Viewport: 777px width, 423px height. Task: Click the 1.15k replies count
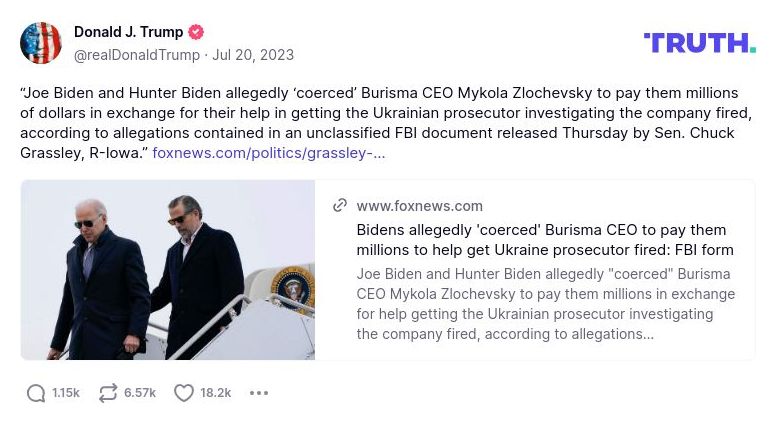(66, 393)
